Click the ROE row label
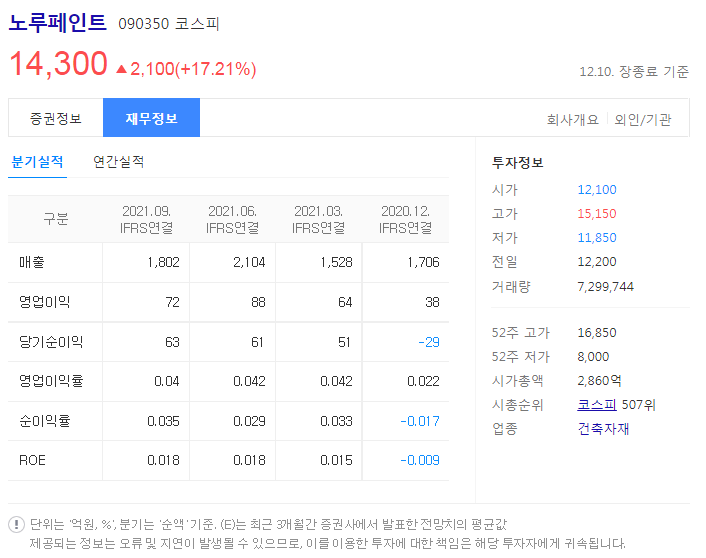 click(32, 460)
